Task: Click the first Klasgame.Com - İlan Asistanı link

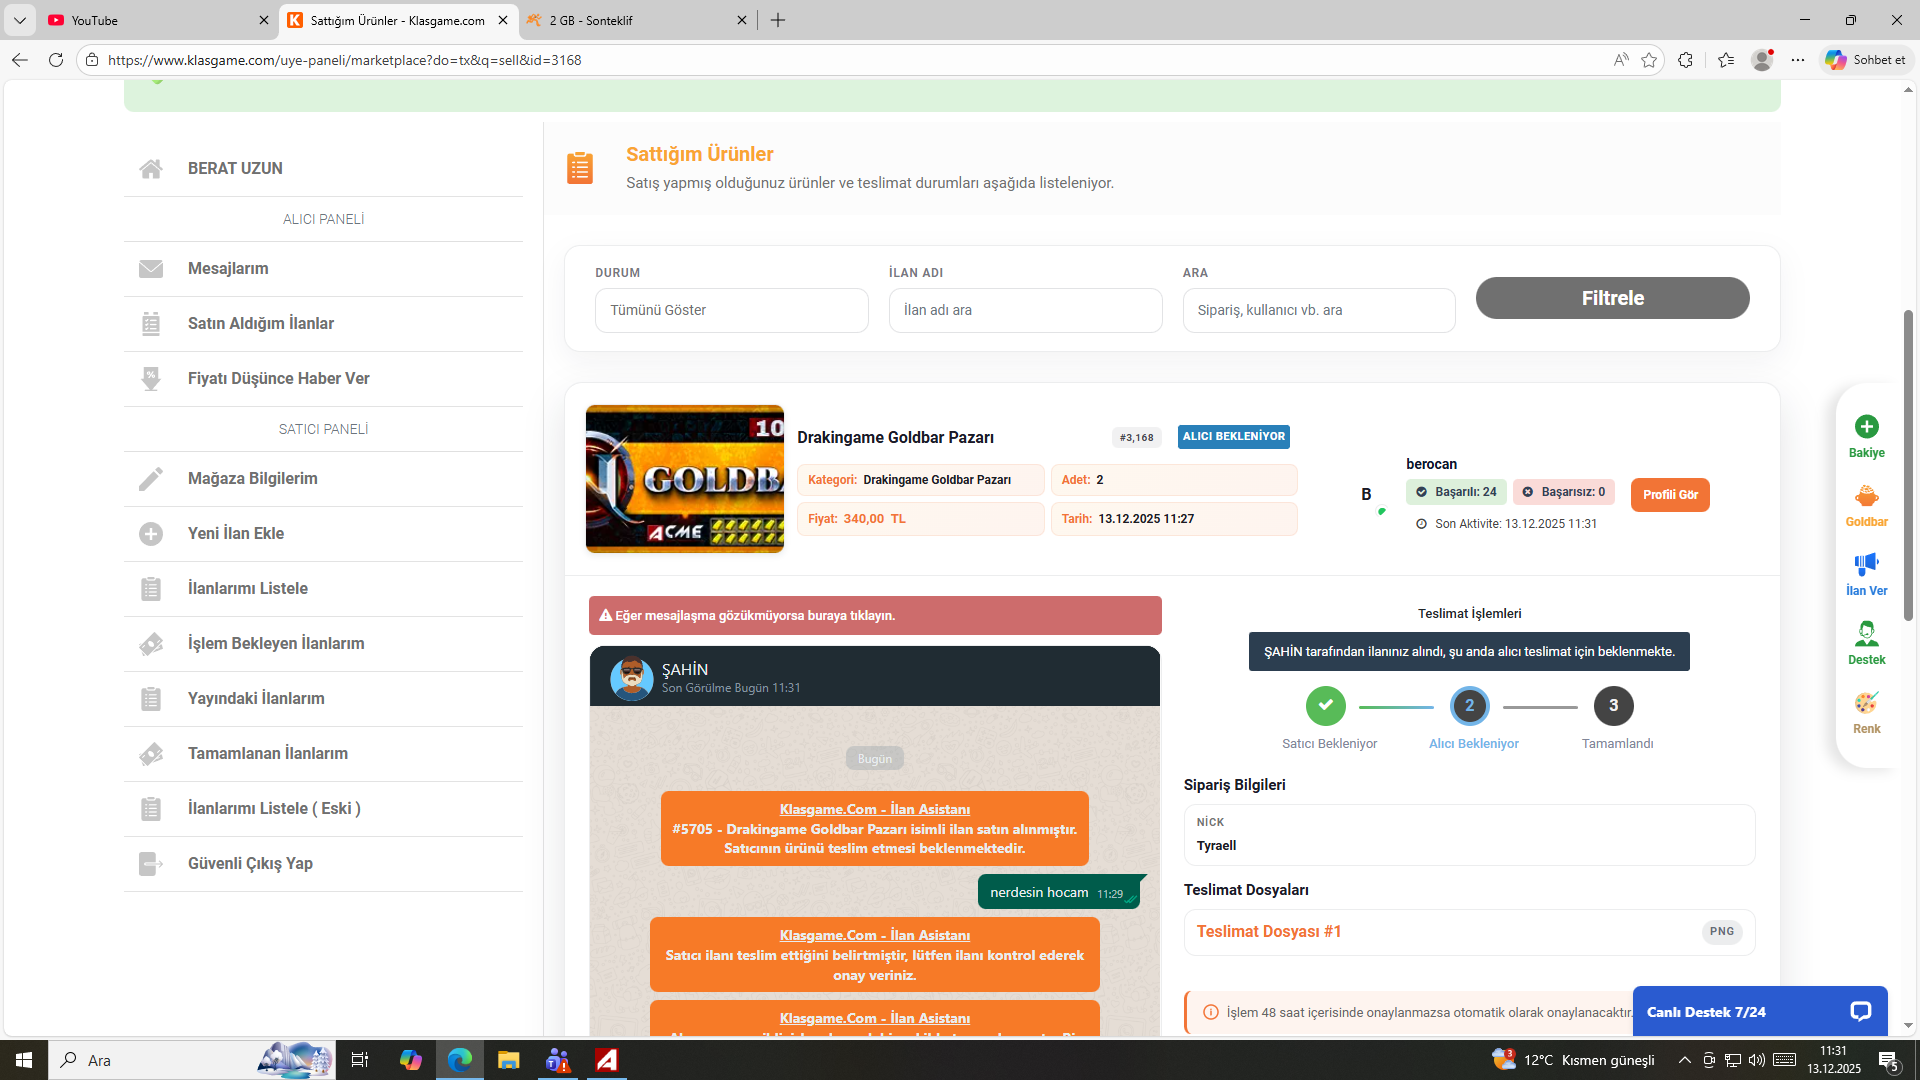Action: point(875,810)
